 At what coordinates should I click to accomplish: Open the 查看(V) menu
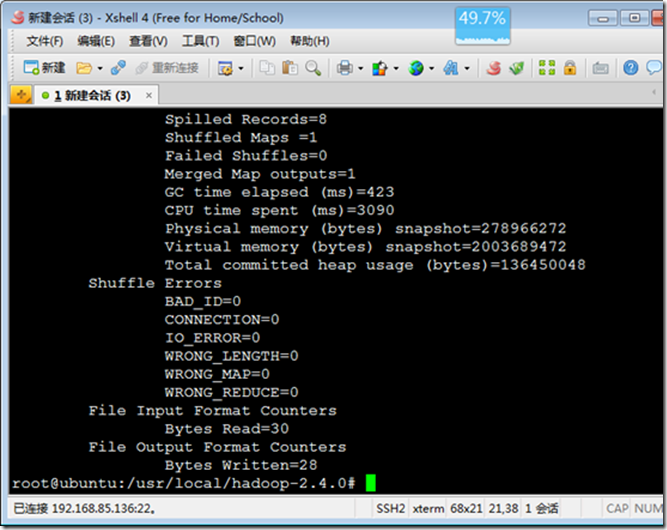[148, 41]
